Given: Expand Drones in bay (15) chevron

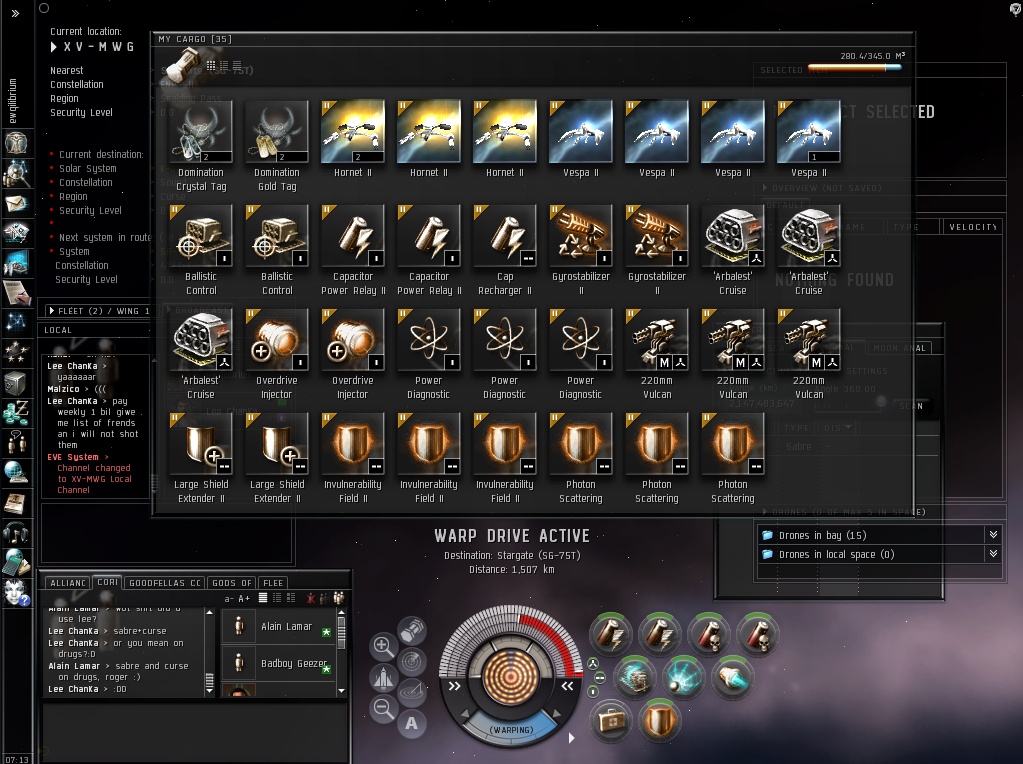Looking at the screenshot, I should click(993, 535).
